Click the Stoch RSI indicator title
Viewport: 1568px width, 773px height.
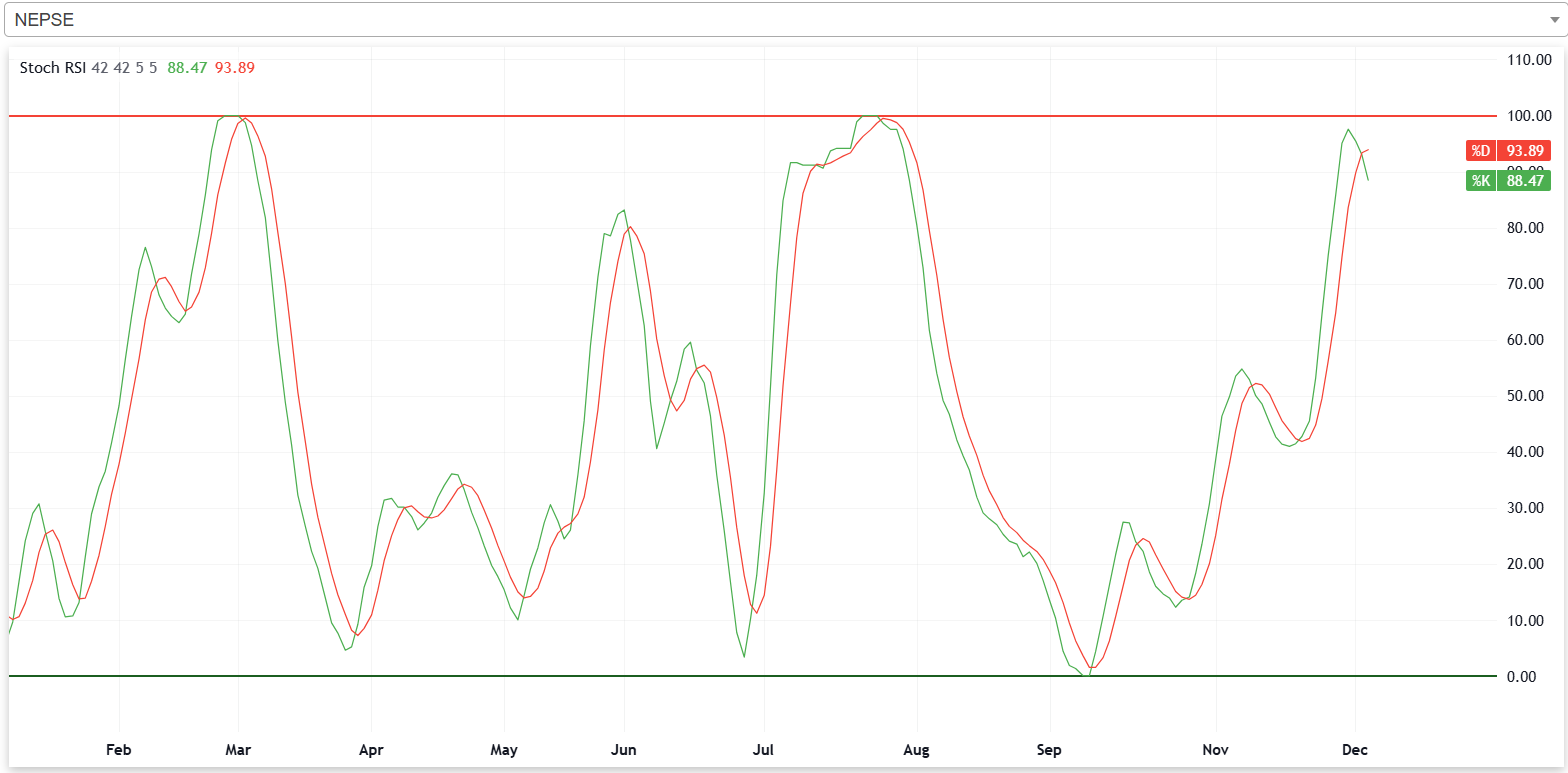point(53,68)
